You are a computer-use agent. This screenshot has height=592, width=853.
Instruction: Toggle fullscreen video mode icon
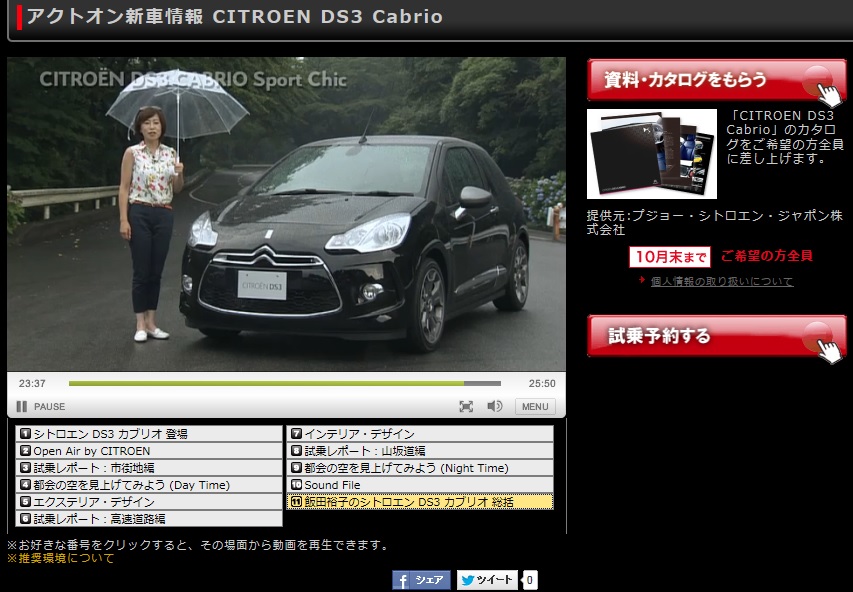(x=466, y=406)
